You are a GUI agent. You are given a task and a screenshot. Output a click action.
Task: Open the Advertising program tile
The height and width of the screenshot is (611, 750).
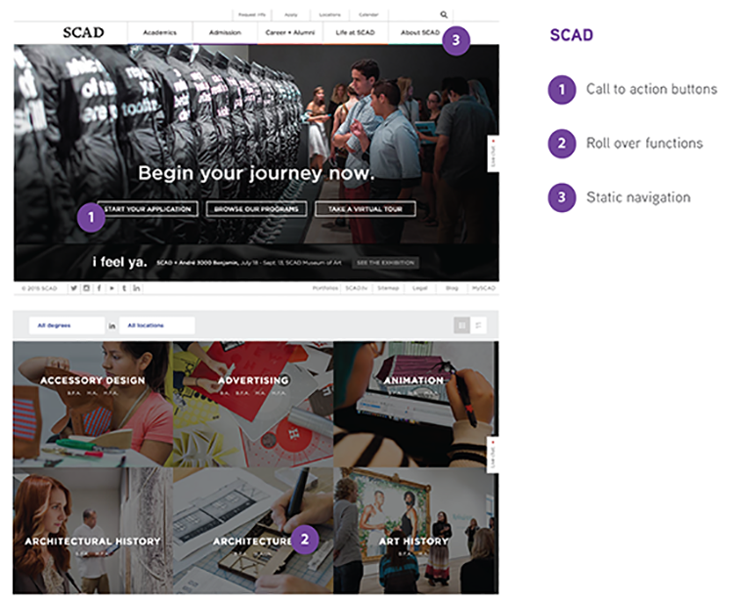(253, 404)
